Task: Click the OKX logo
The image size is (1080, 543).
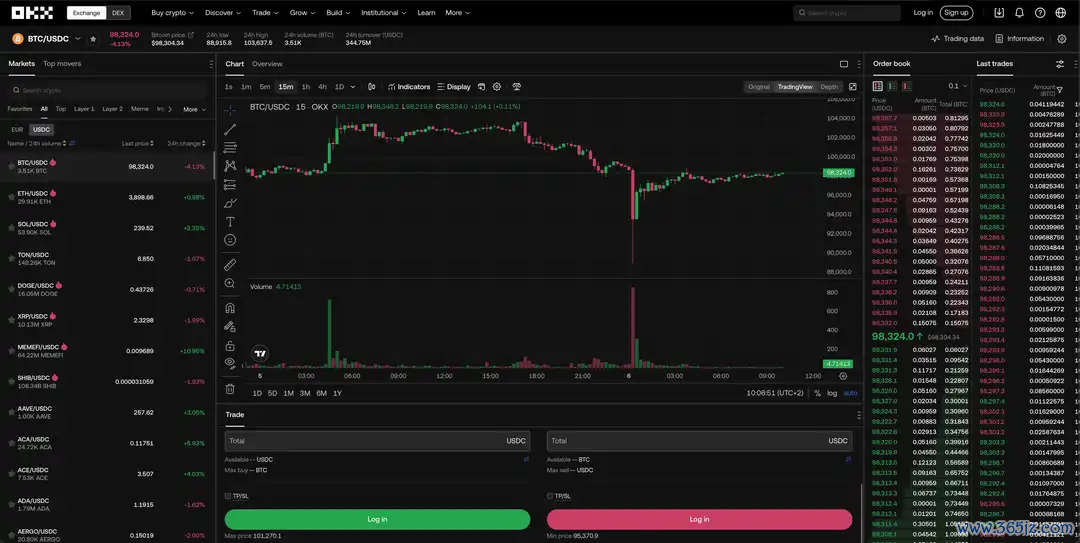Action: tap(32, 12)
